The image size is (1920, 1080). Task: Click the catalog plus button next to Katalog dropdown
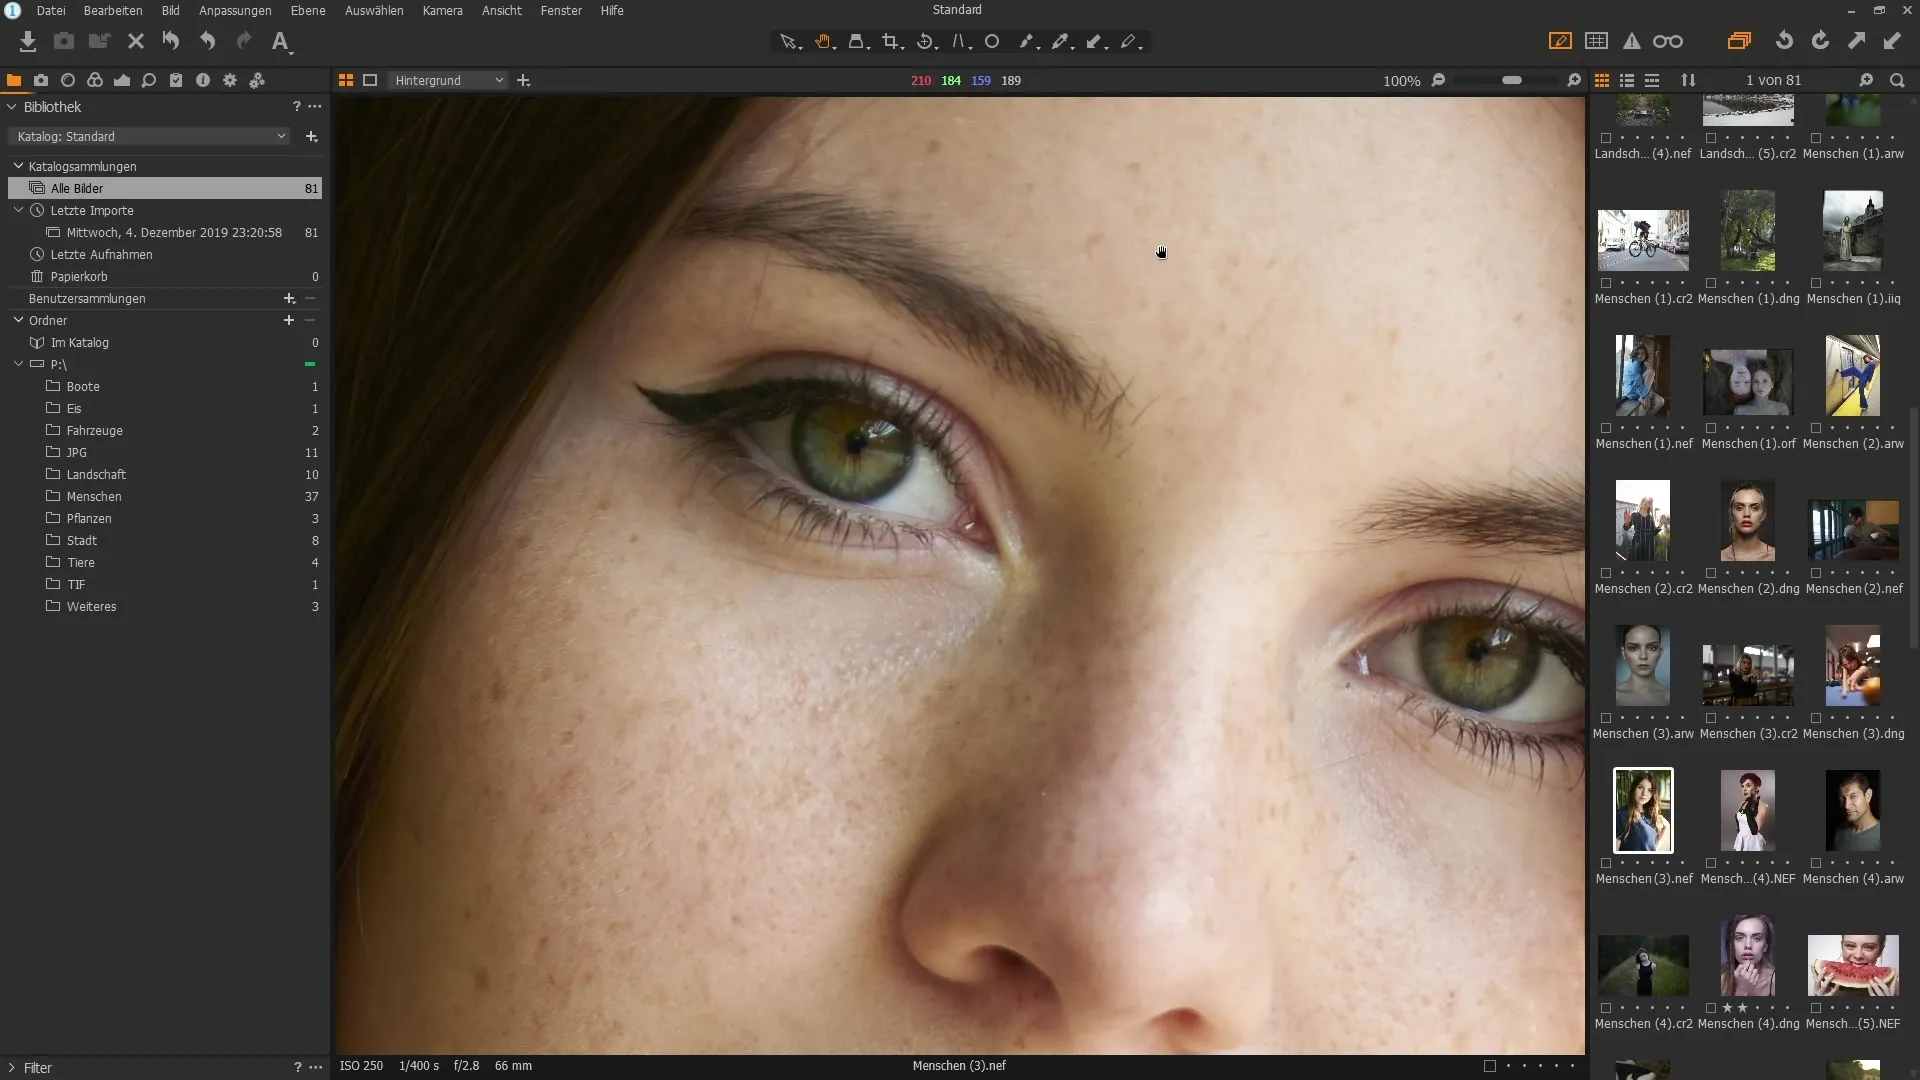click(x=312, y=136)
